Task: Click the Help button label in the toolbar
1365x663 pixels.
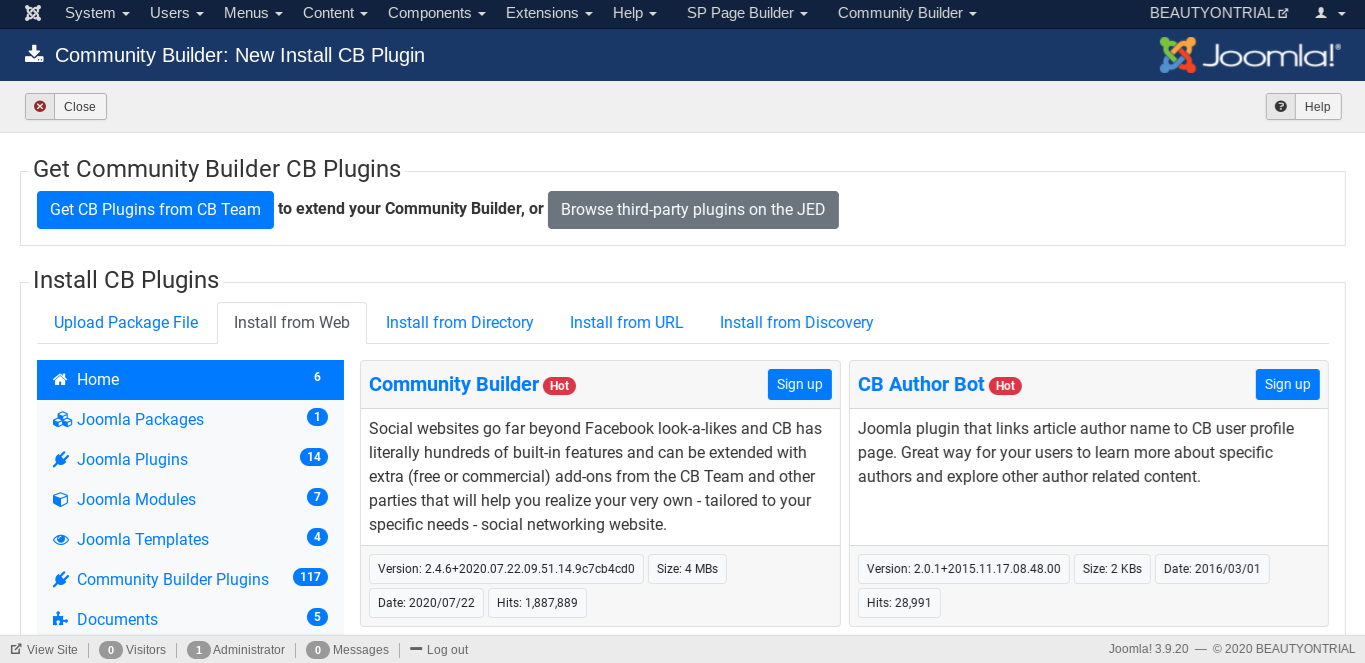Action: [1318, 107]
